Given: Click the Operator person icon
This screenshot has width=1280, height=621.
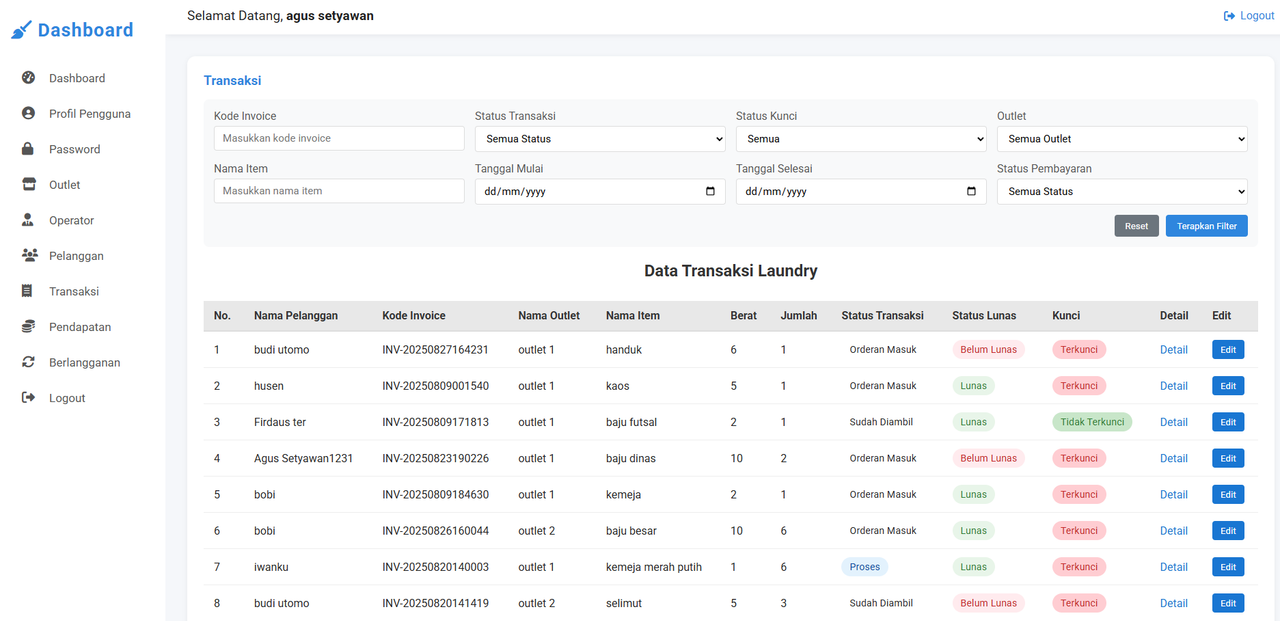Looking at the screenshot, I should point(28,220).
